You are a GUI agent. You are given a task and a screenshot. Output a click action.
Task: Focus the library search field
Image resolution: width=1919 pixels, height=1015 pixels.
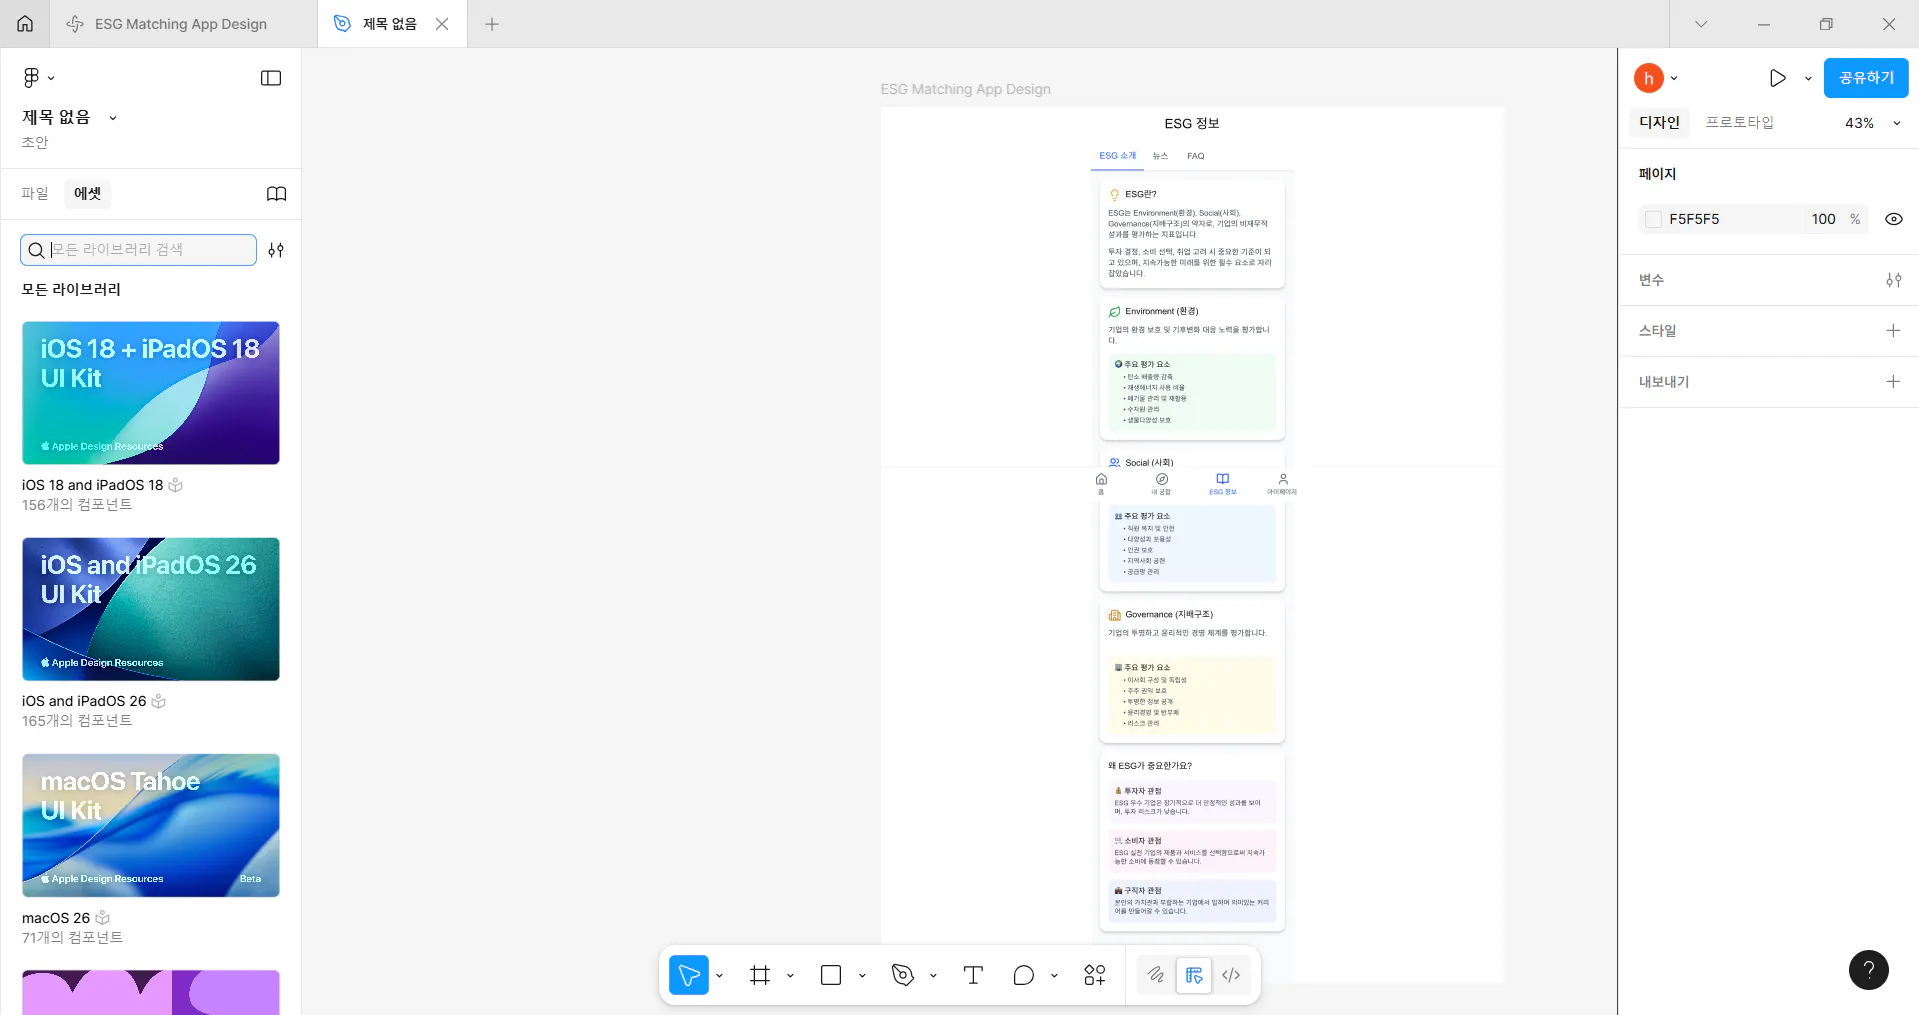pos(138,250)
